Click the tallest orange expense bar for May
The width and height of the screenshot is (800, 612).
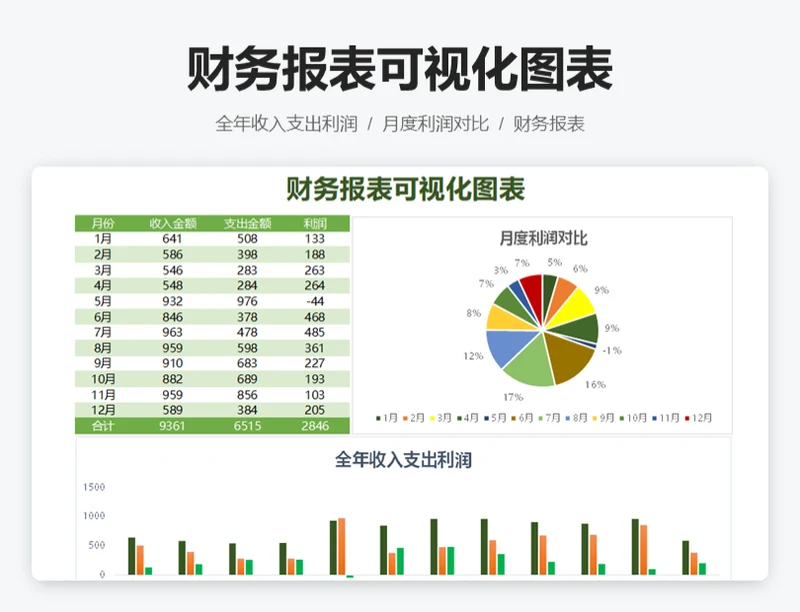341,547
